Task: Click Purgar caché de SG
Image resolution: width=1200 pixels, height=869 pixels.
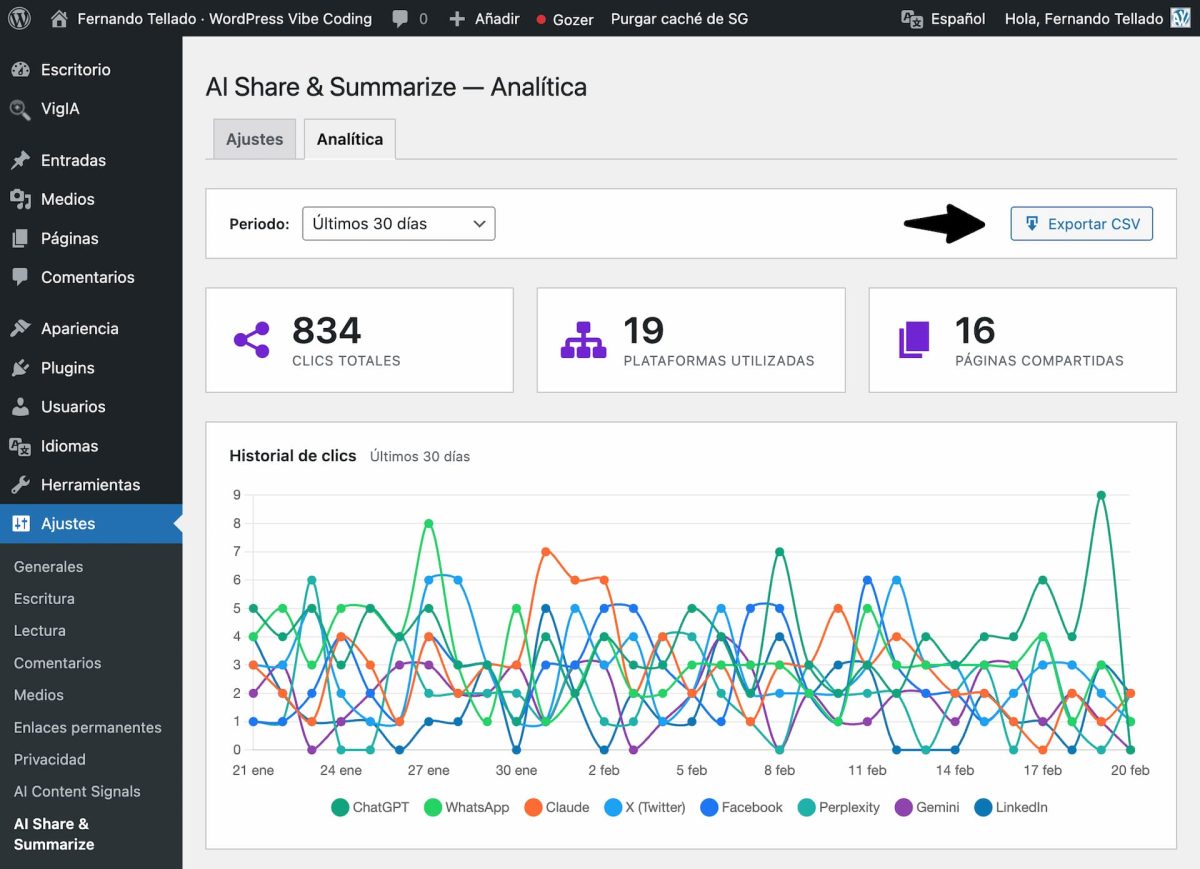Action: pyautogui.click(x=679, y=19)
